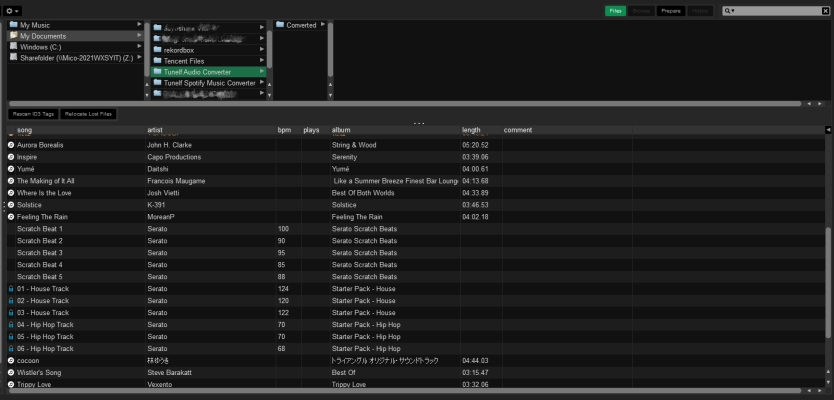The width and height of the screenshot is (834, 400).
Task: Expand the My Documents folder arrow
Action: (x=139, y=36)
